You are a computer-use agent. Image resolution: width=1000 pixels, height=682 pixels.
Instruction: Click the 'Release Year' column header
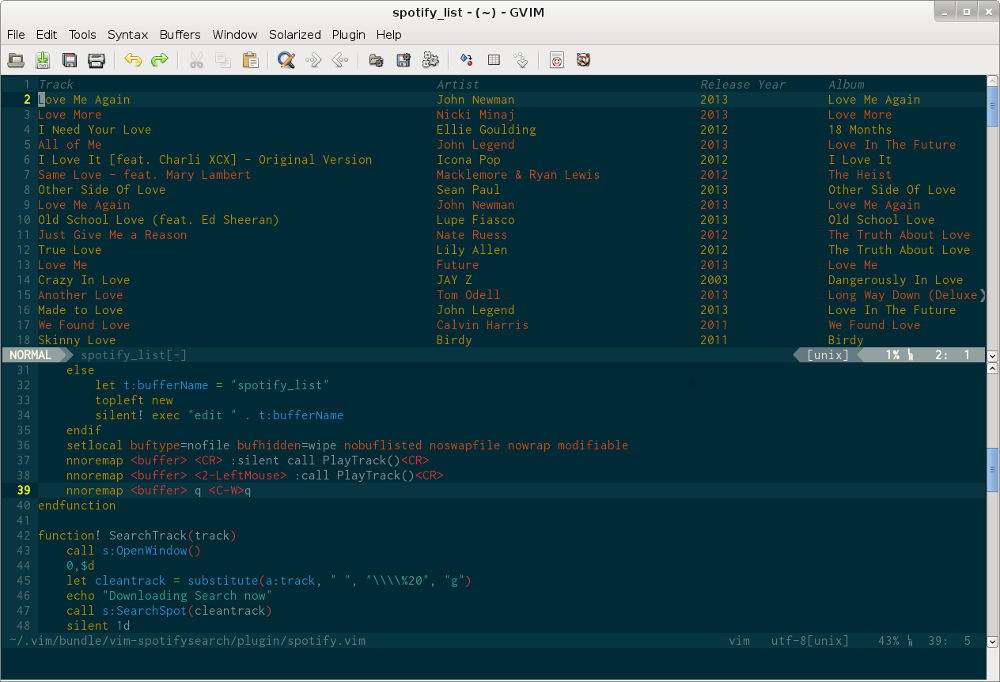[x=742, y=84]
